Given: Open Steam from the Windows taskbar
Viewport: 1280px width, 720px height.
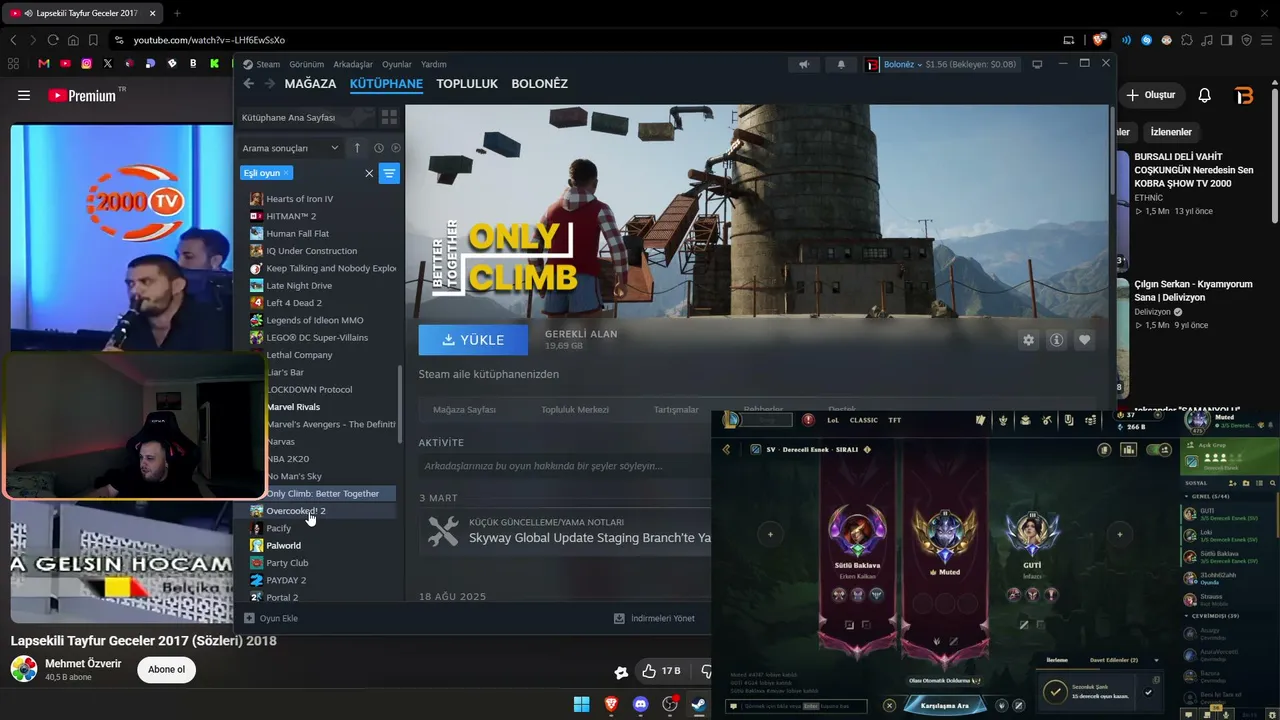Looking at the screenshot, I should [x=699, y=704].
